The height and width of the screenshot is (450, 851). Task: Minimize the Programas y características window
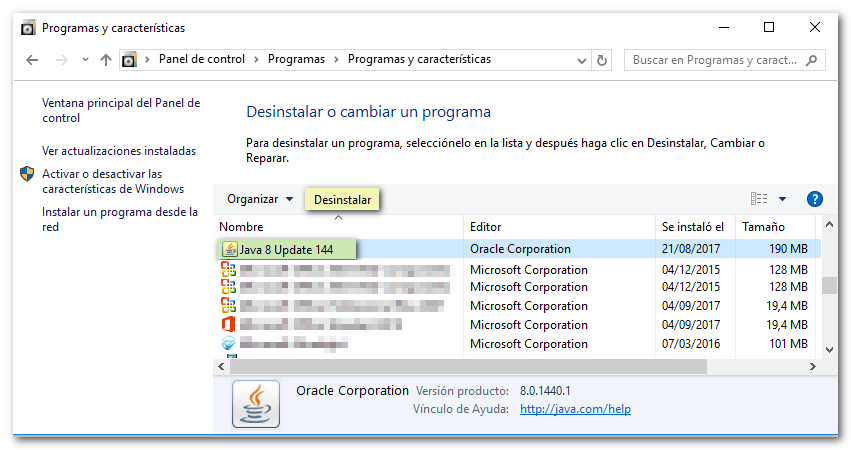coord(724,27)
